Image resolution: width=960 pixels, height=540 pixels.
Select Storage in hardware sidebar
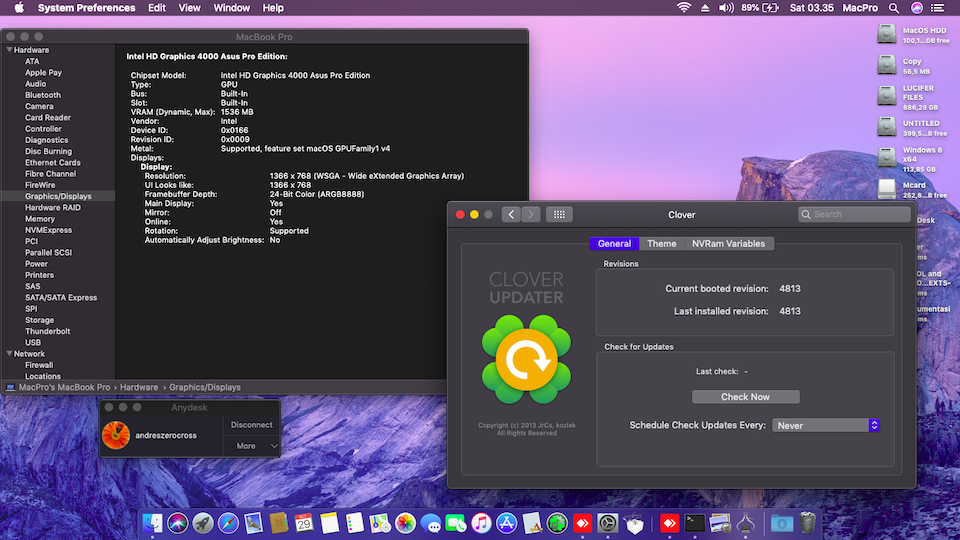click(40, 320)
